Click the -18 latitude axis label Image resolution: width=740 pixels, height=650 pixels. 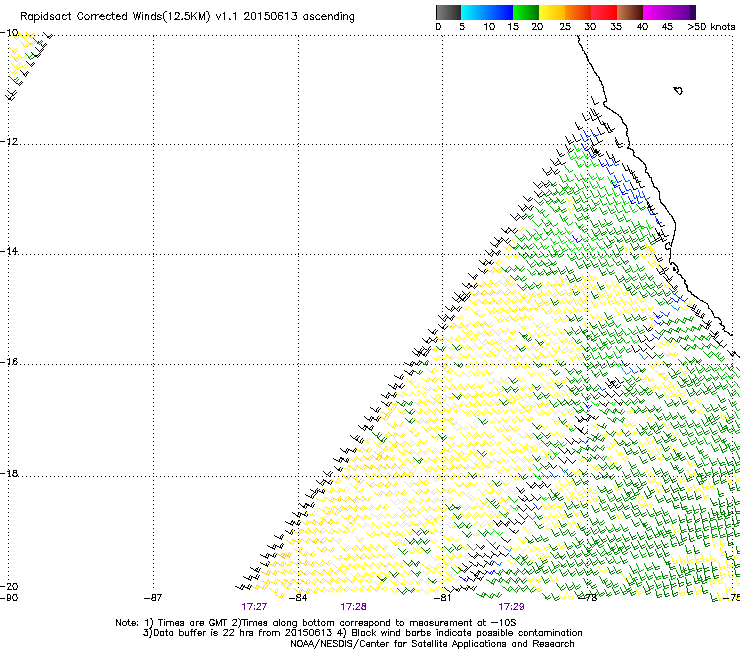point(9,473)
